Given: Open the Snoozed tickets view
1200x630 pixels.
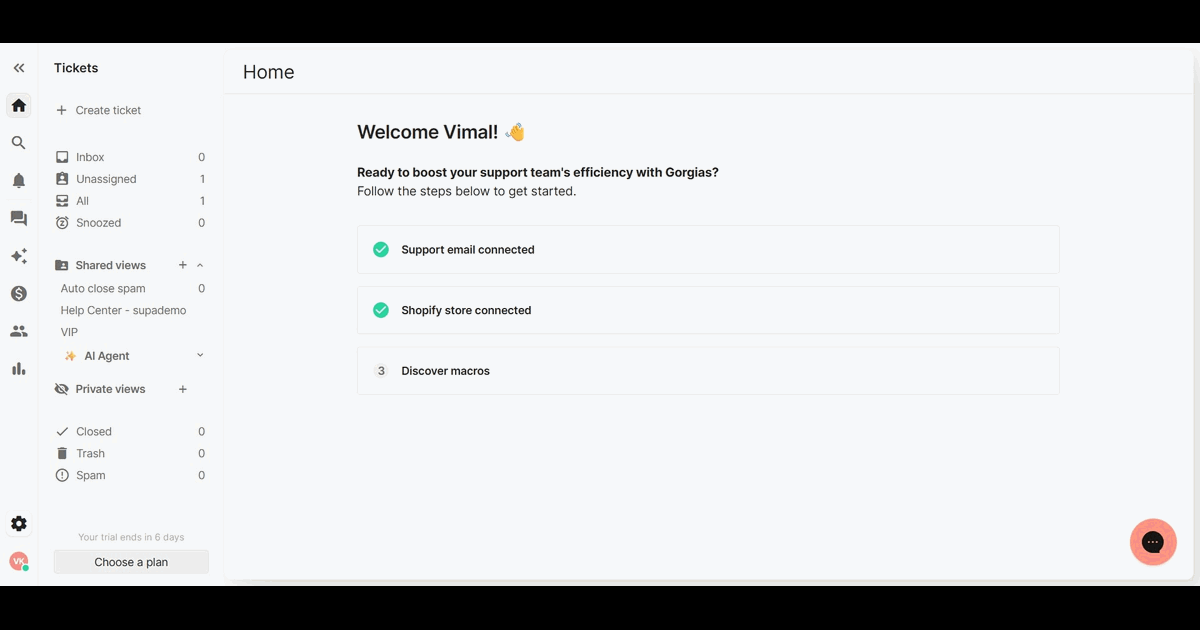Looking at the screenshot, I should (131, 223).
